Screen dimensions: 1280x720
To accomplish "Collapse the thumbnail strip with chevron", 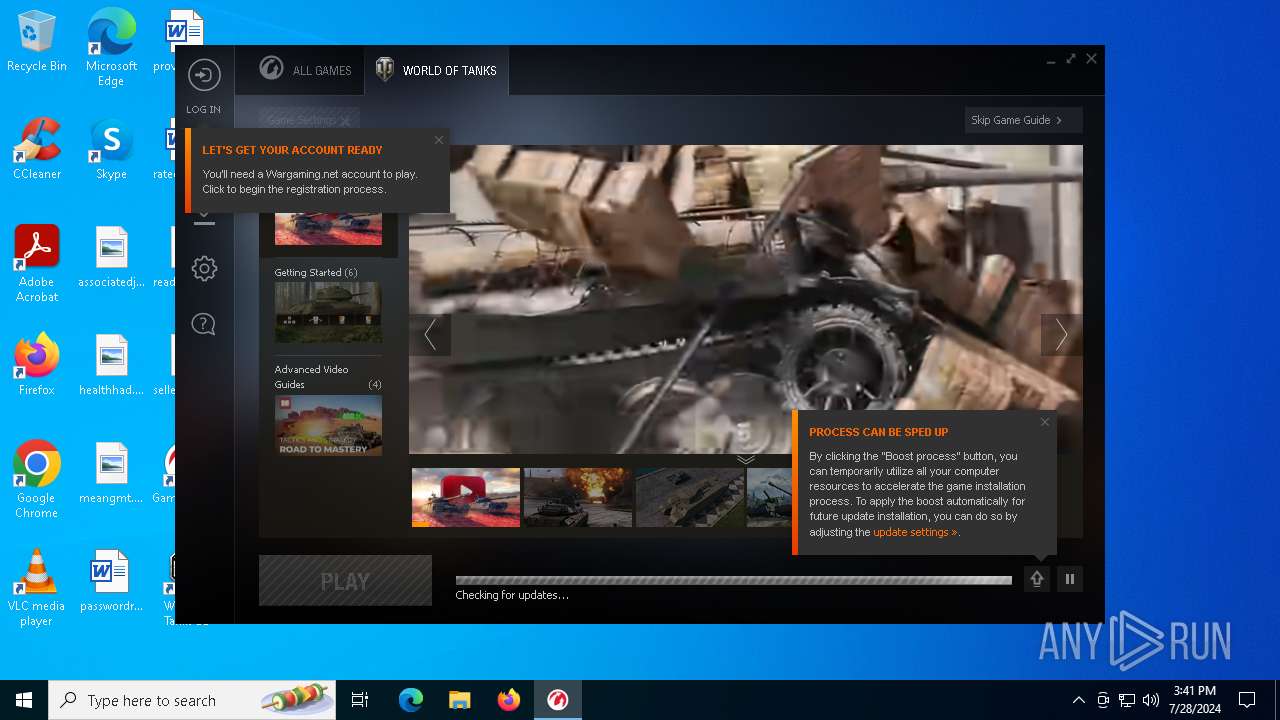I will (746, 459).
